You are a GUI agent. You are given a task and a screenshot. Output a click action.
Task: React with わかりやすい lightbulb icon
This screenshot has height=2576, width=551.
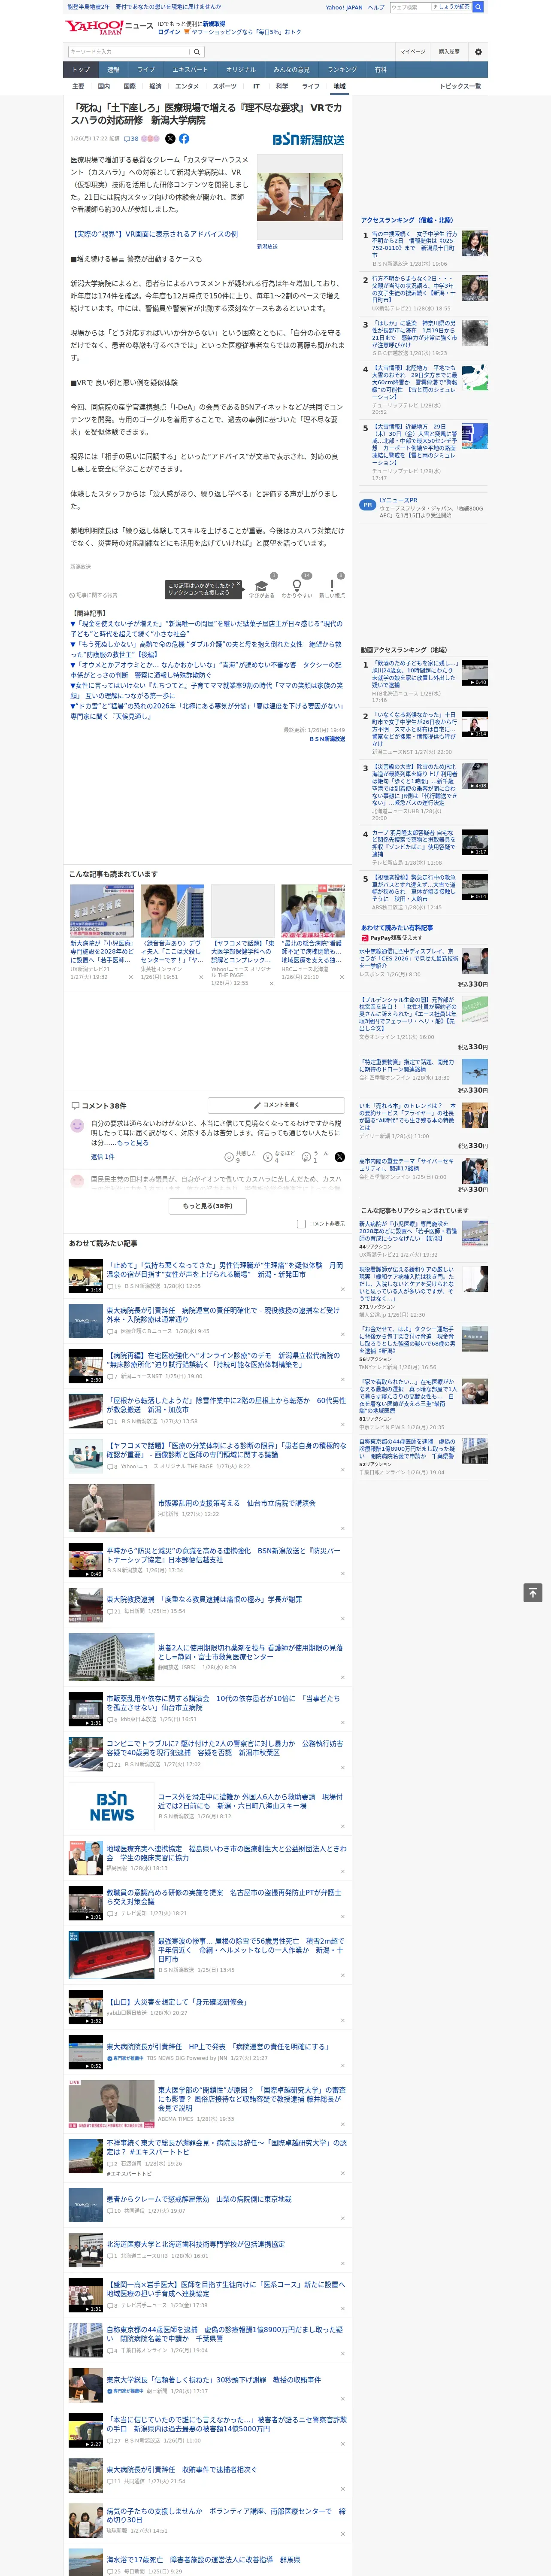click(x=297, y=587)
